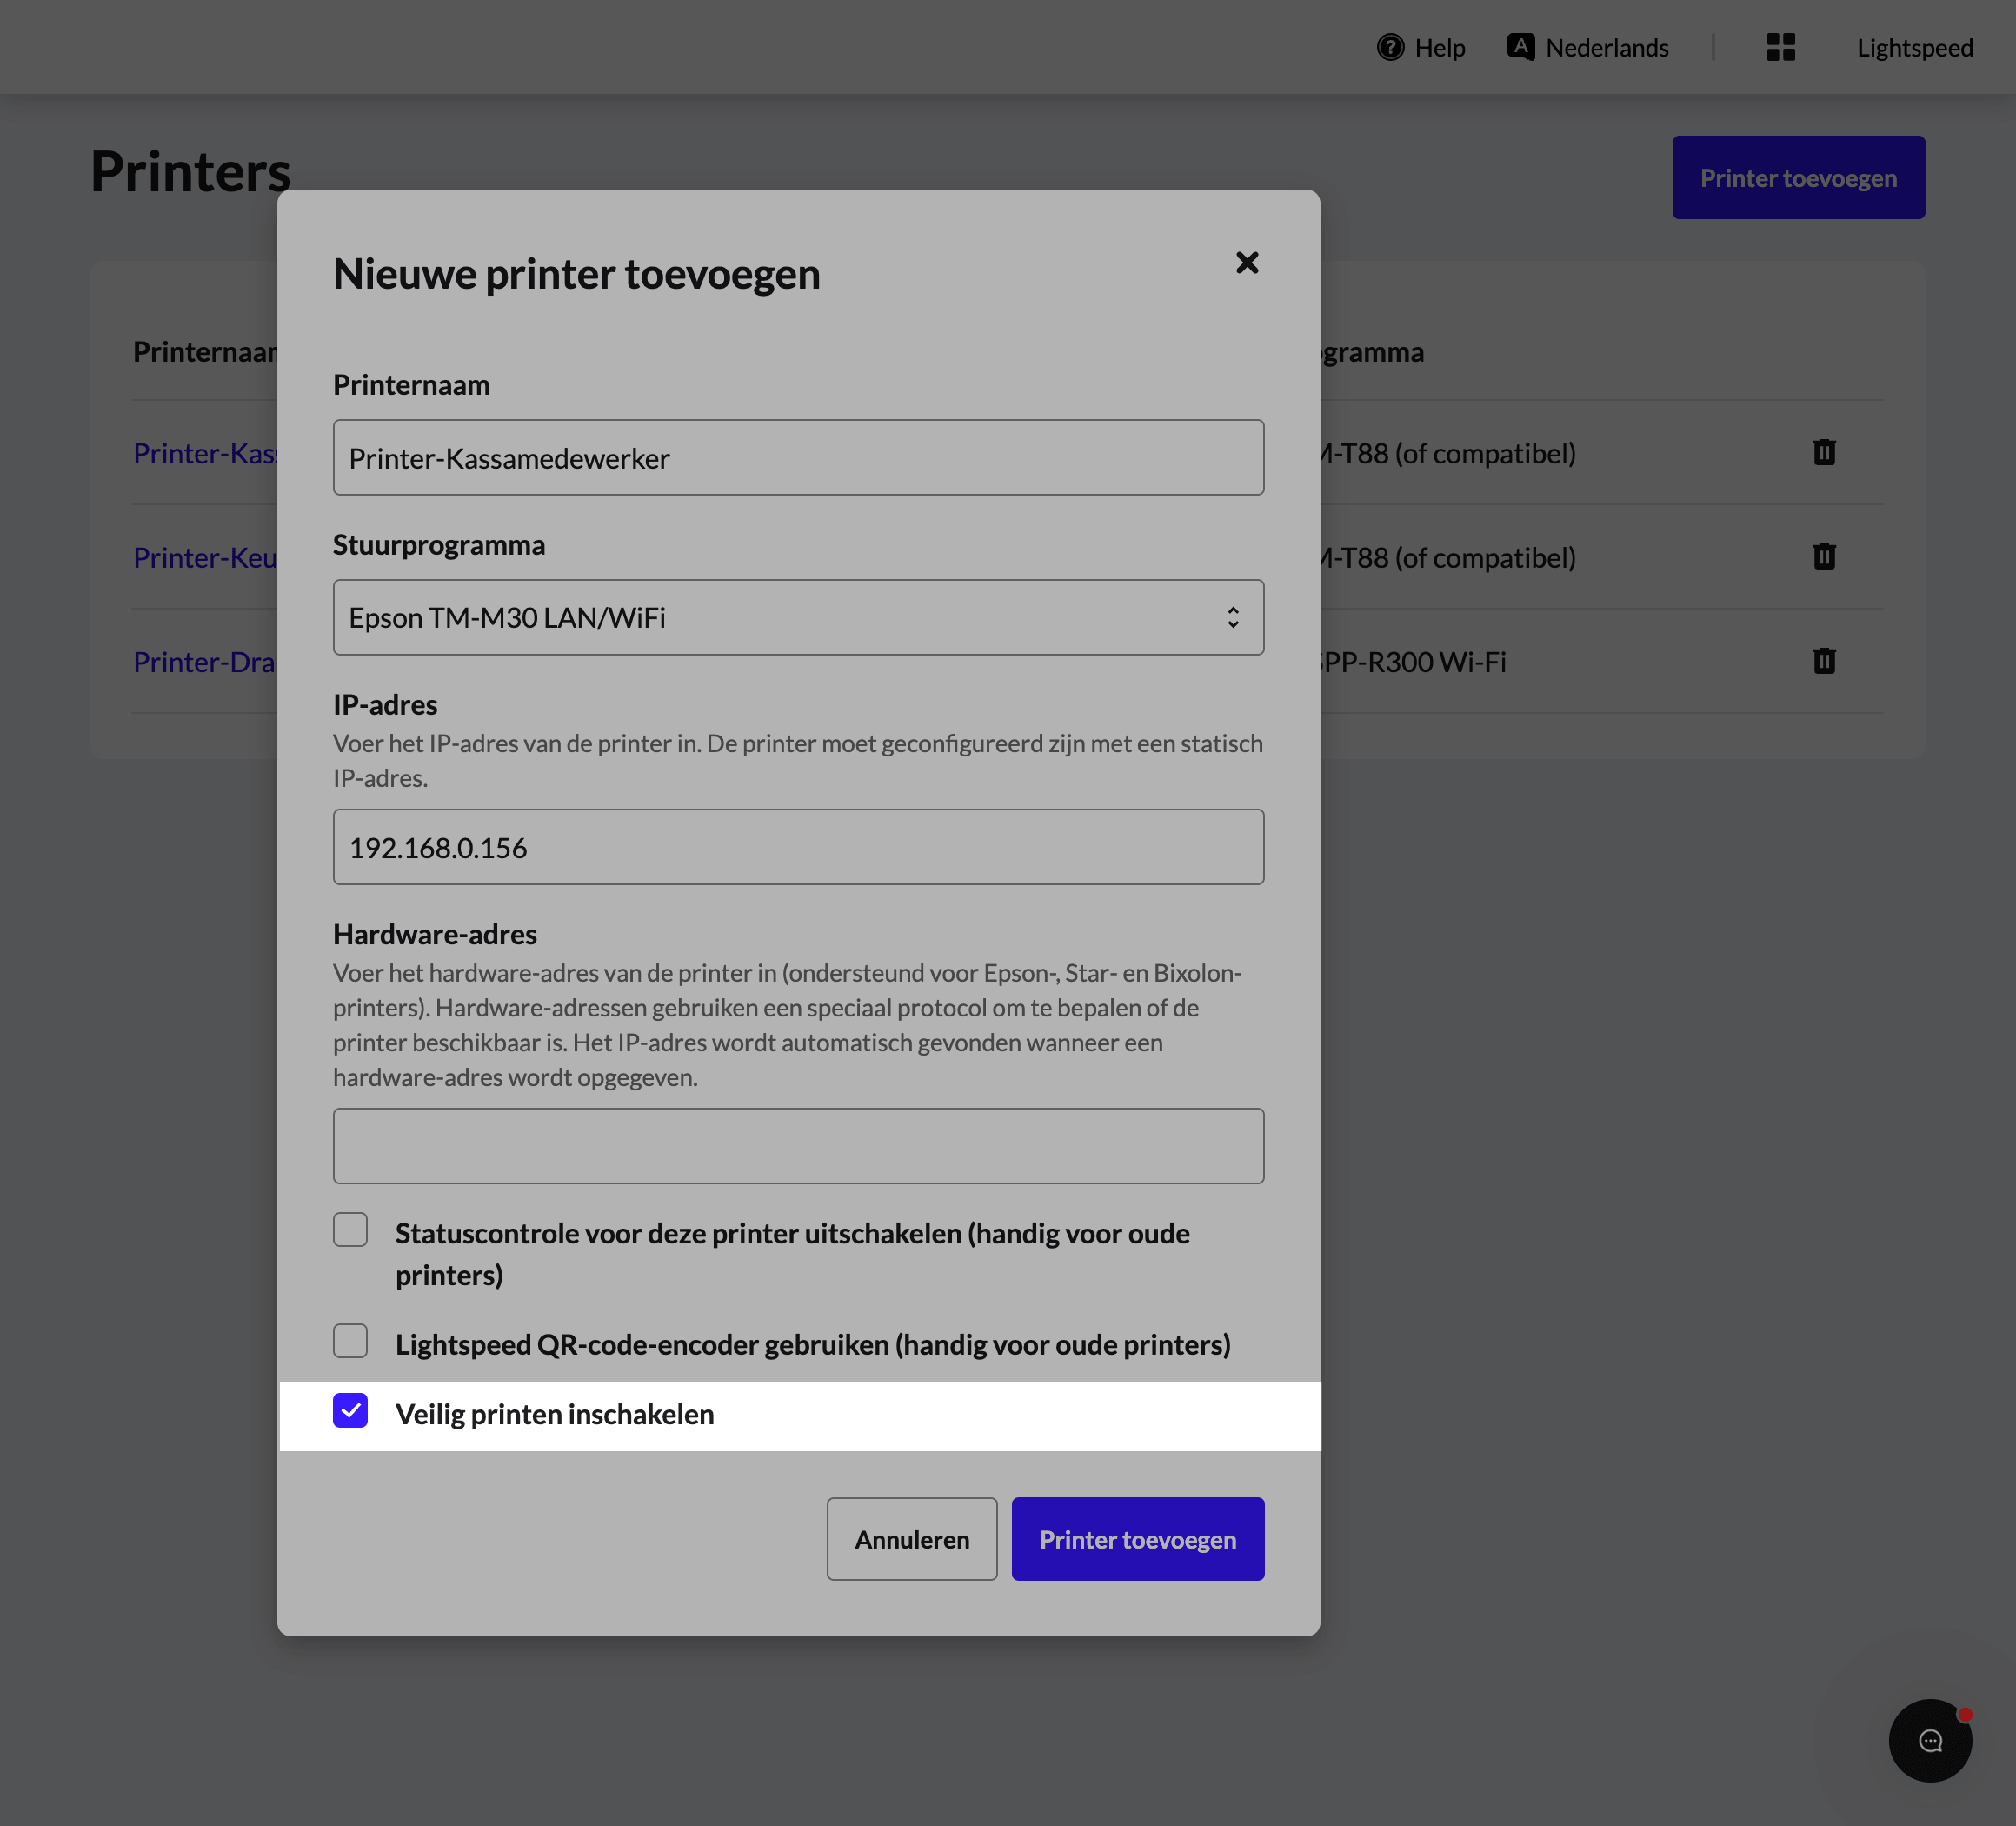This screenshot has height=1826, width=2016.
Task: Open the Lightspeed account menu
Action: tap(1915, 47)
